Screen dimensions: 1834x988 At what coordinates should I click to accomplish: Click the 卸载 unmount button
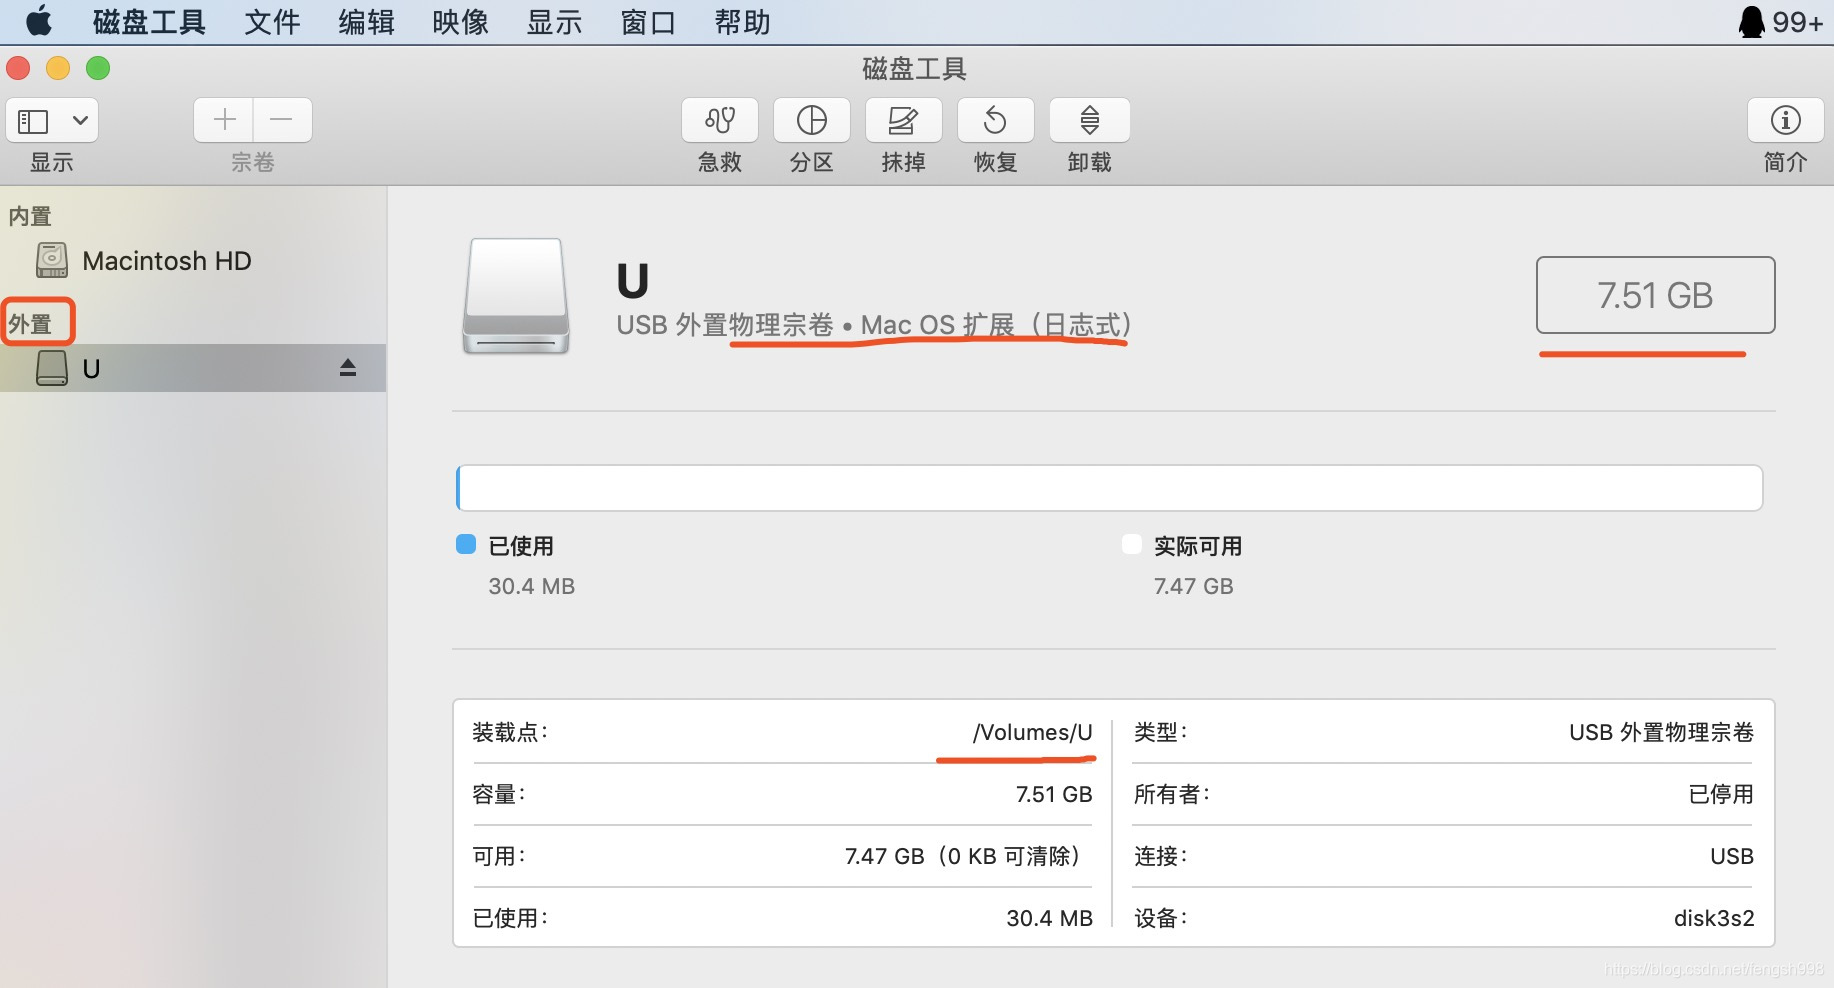pos(1089,121)
